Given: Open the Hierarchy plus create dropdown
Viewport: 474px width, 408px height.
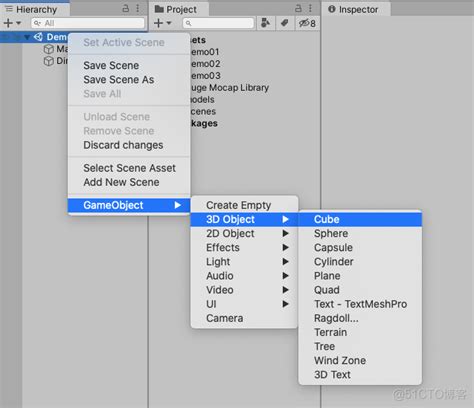Looking at the screenshot, I should tap(12, 23).
